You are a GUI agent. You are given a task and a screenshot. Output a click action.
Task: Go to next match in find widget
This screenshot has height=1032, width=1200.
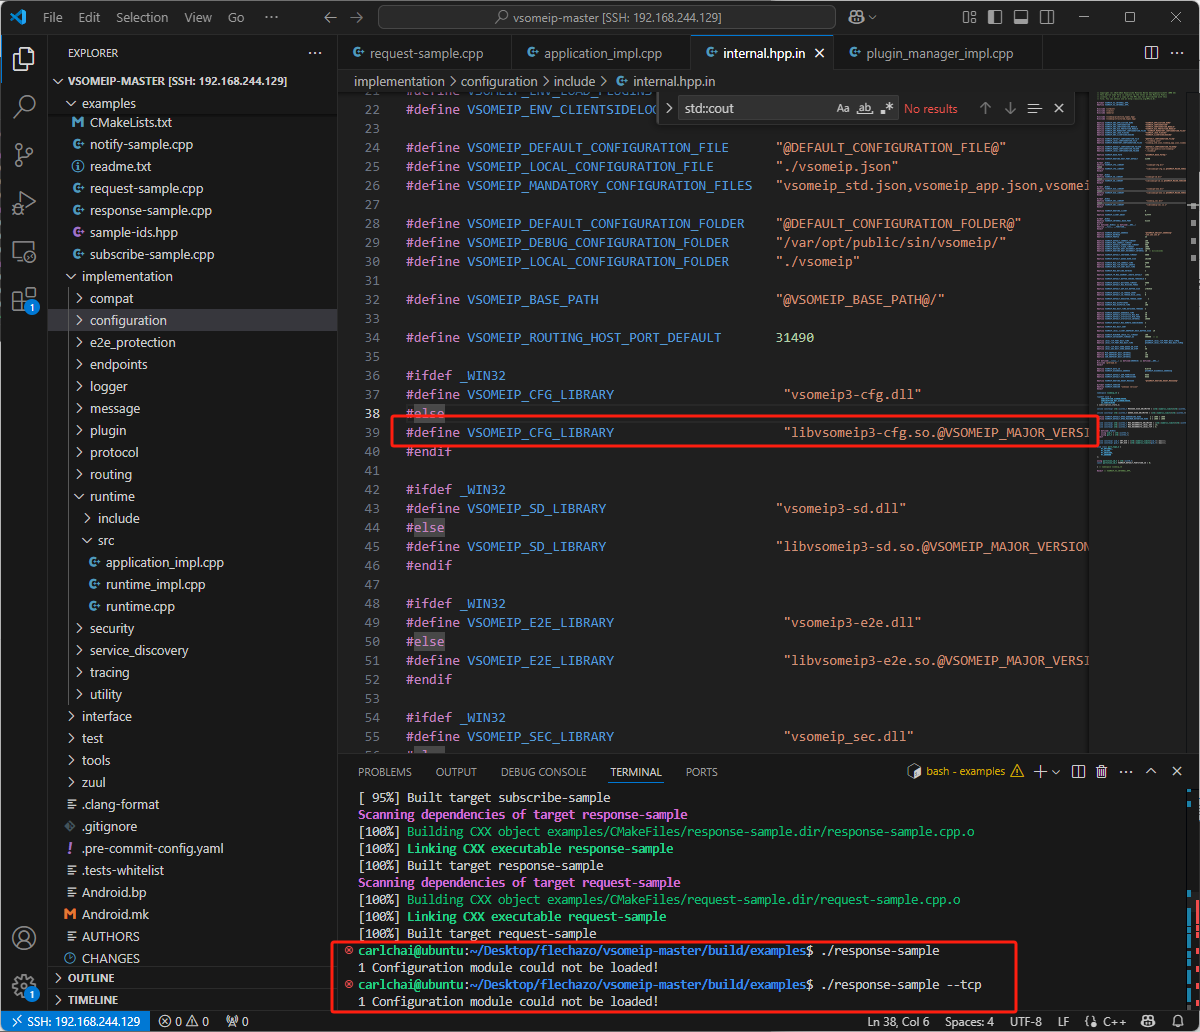coord(1010,108)
